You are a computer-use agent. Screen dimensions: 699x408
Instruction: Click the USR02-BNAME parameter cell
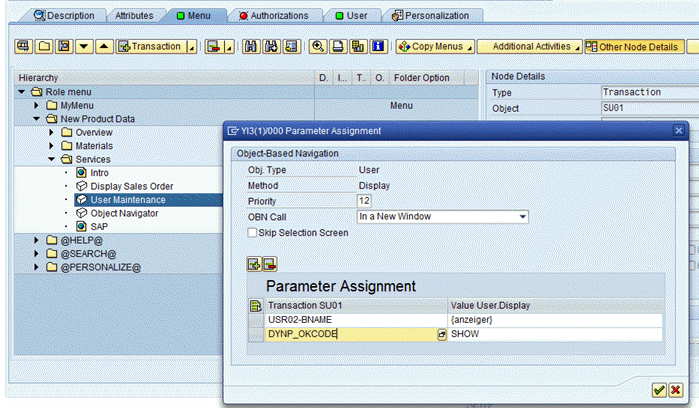point(356,320)
